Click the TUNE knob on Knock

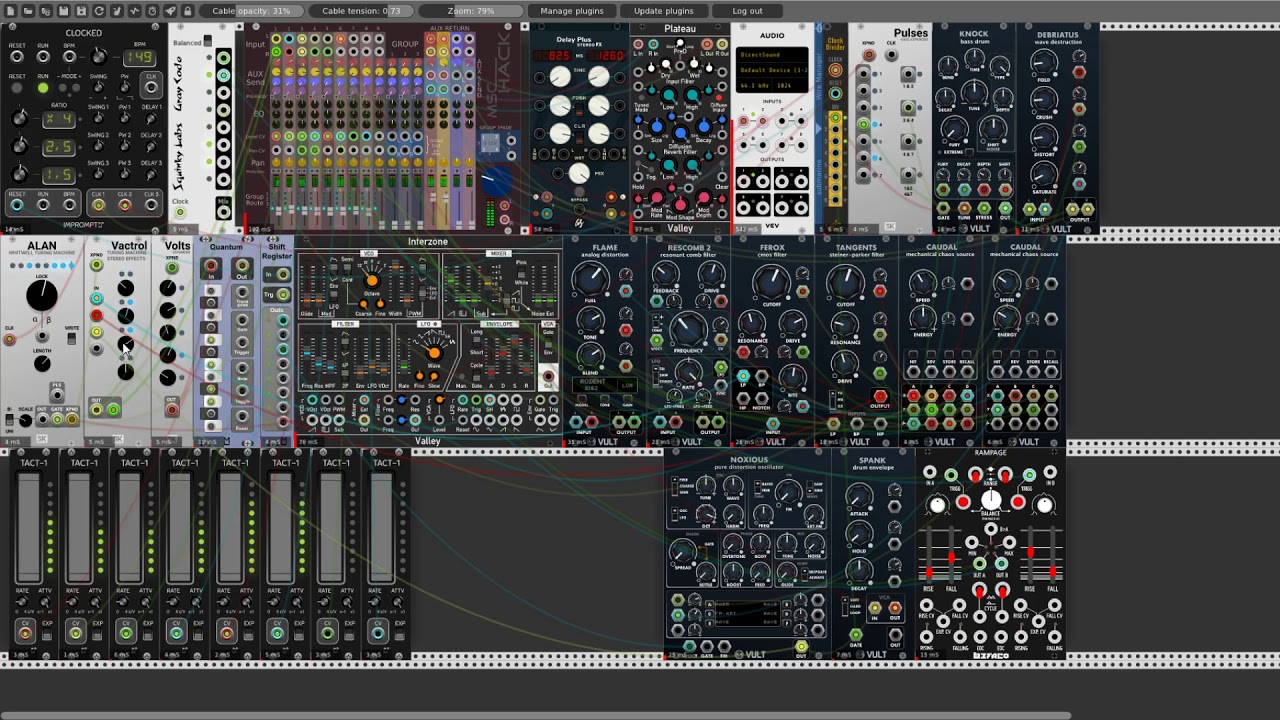click(974, 95)
